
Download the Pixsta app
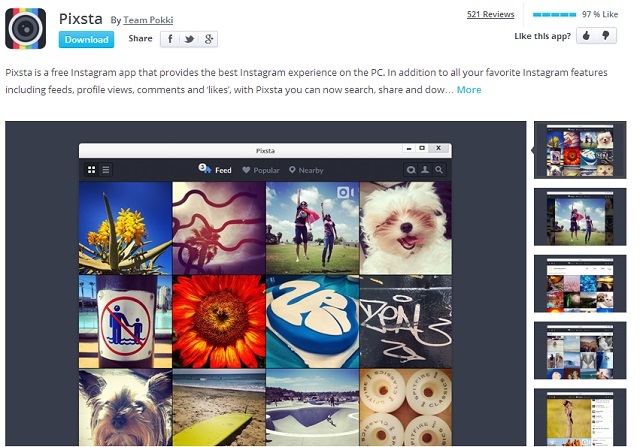[86, 40]
